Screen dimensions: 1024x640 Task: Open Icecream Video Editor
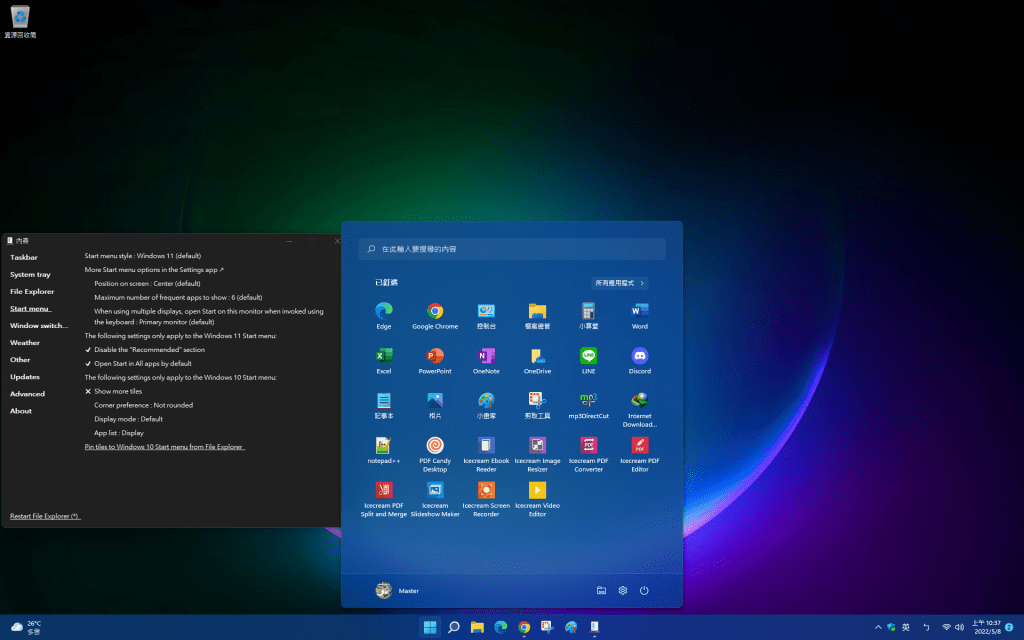(537, 490)
